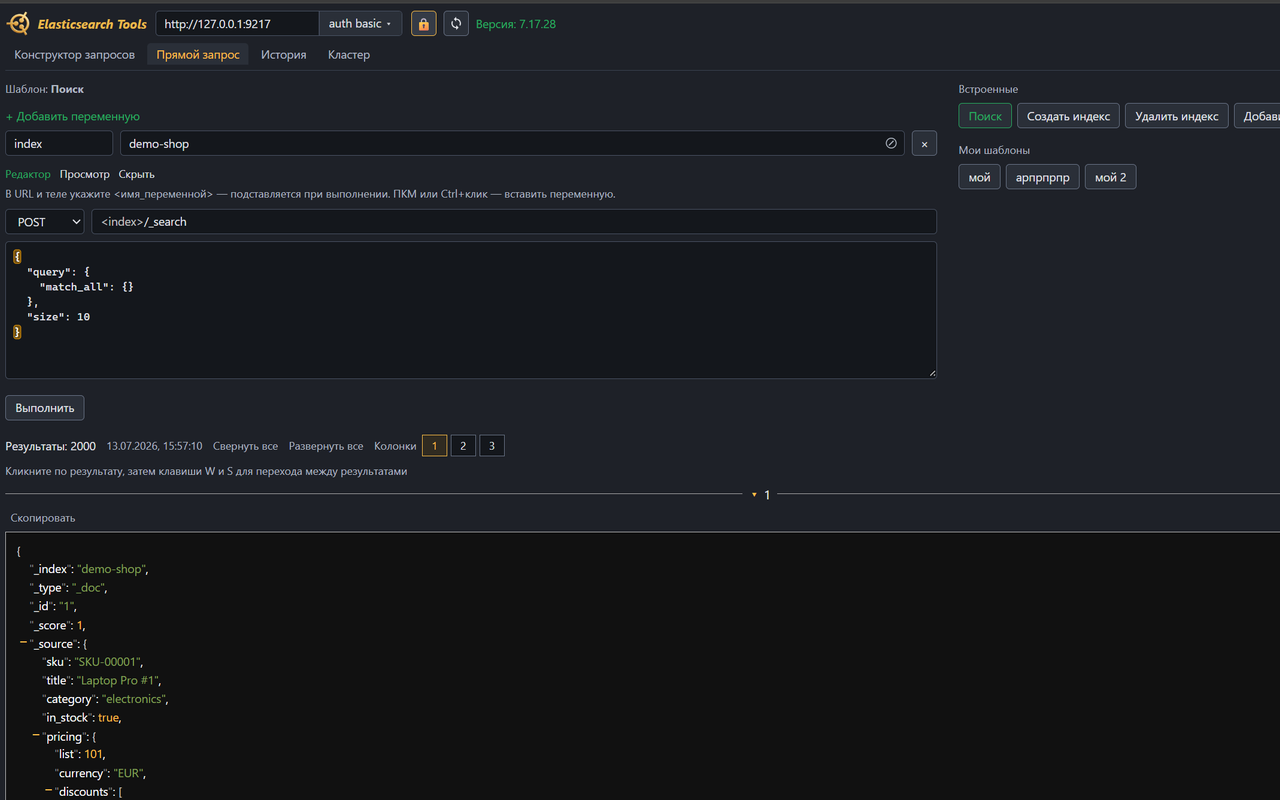Click the _index "demo-shop" value in result

(112, 569)
